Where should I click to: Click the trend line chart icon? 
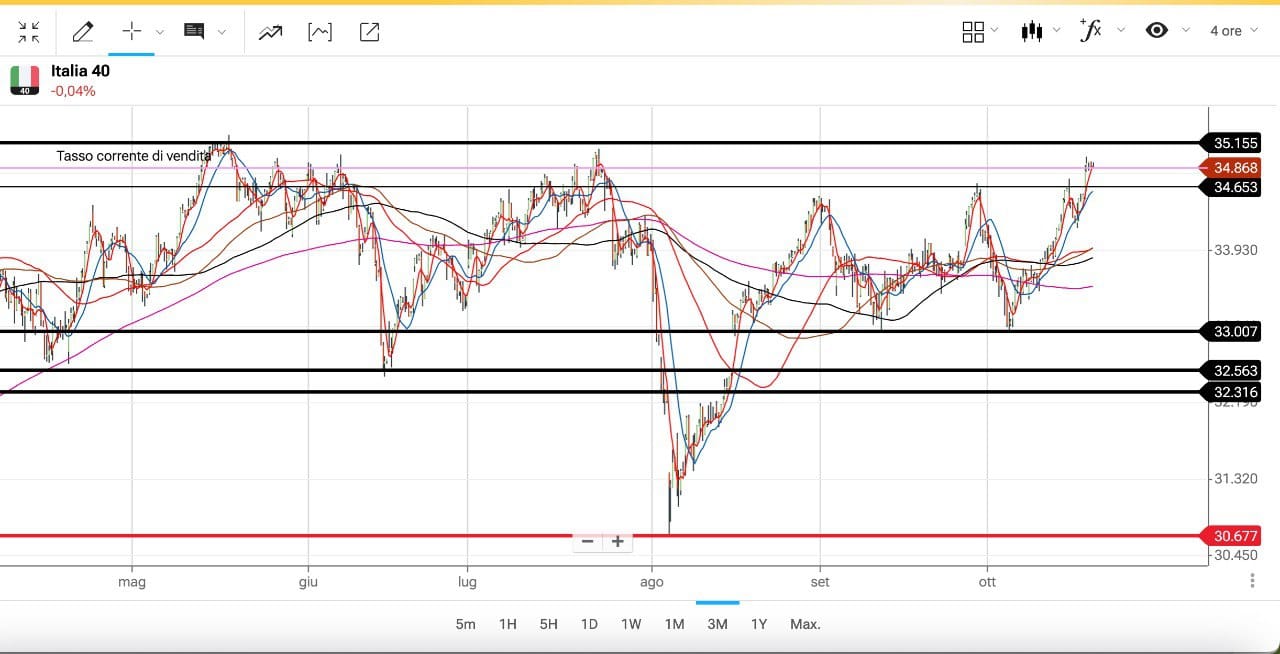pyautogui.click(x=270, y=32)
